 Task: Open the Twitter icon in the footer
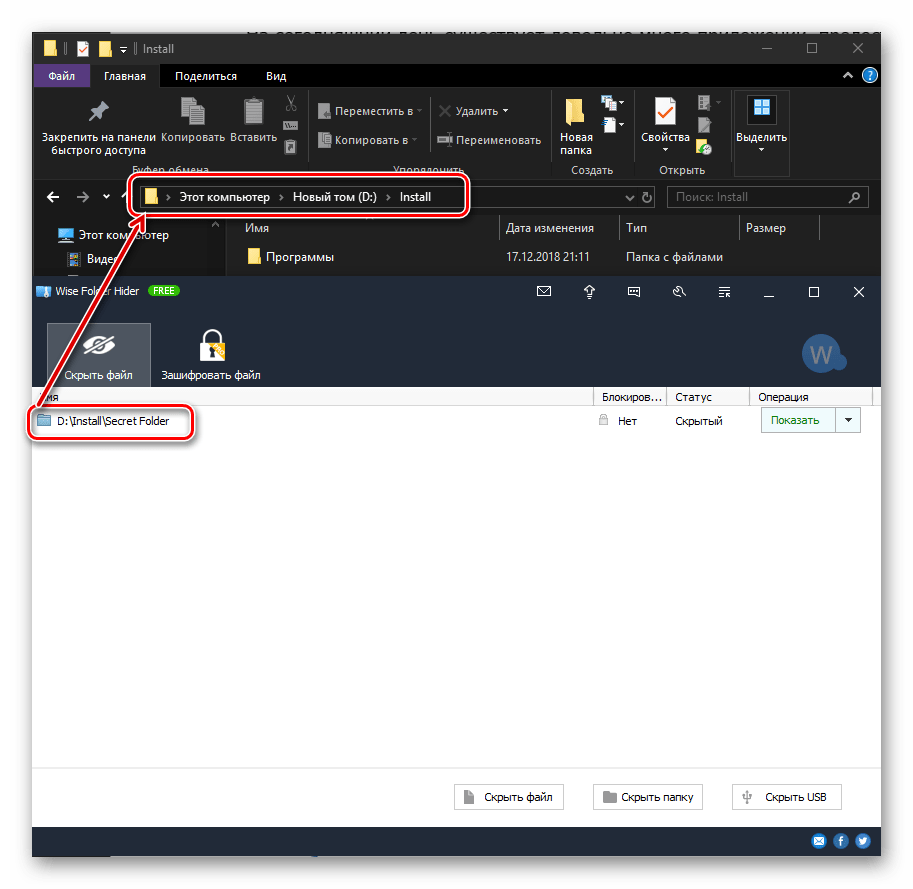click(x=862, y=841)
